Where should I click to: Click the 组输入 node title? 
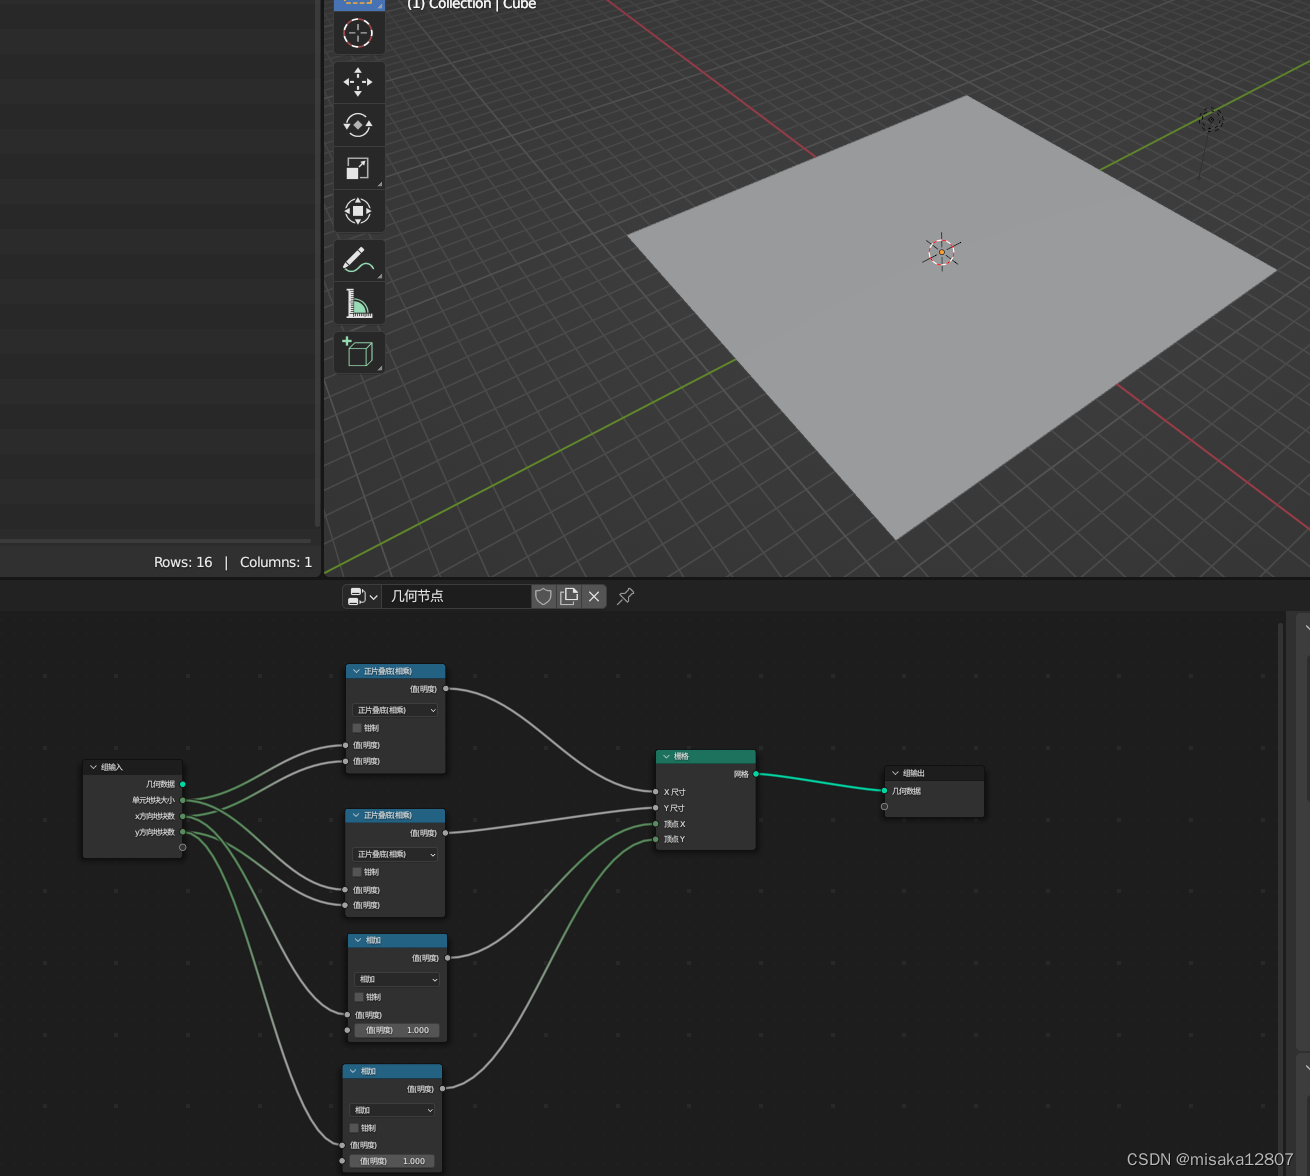112,768
